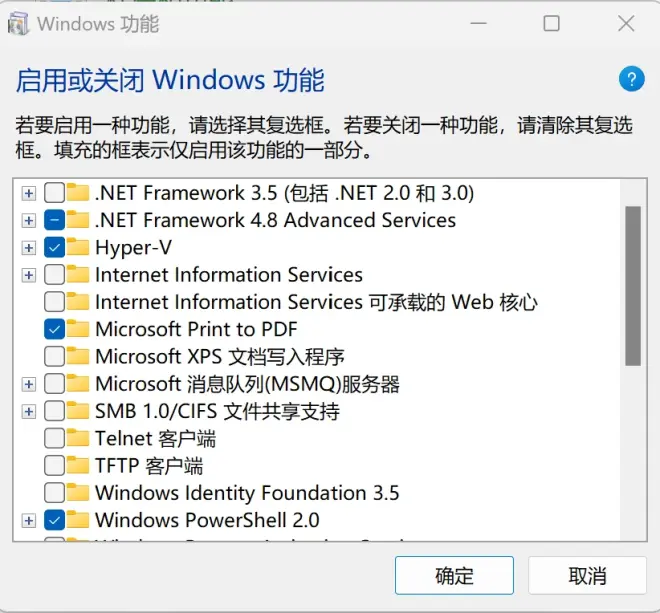
Task: Expand the Hyper-V tree node
Action: click(x=29, y=248)
